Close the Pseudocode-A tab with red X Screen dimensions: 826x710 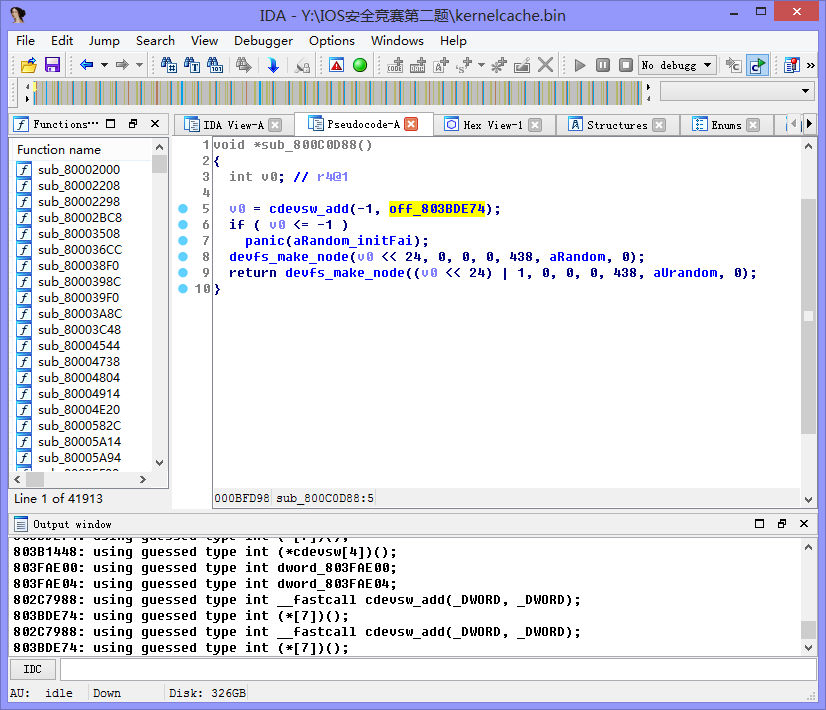point(411,124)
